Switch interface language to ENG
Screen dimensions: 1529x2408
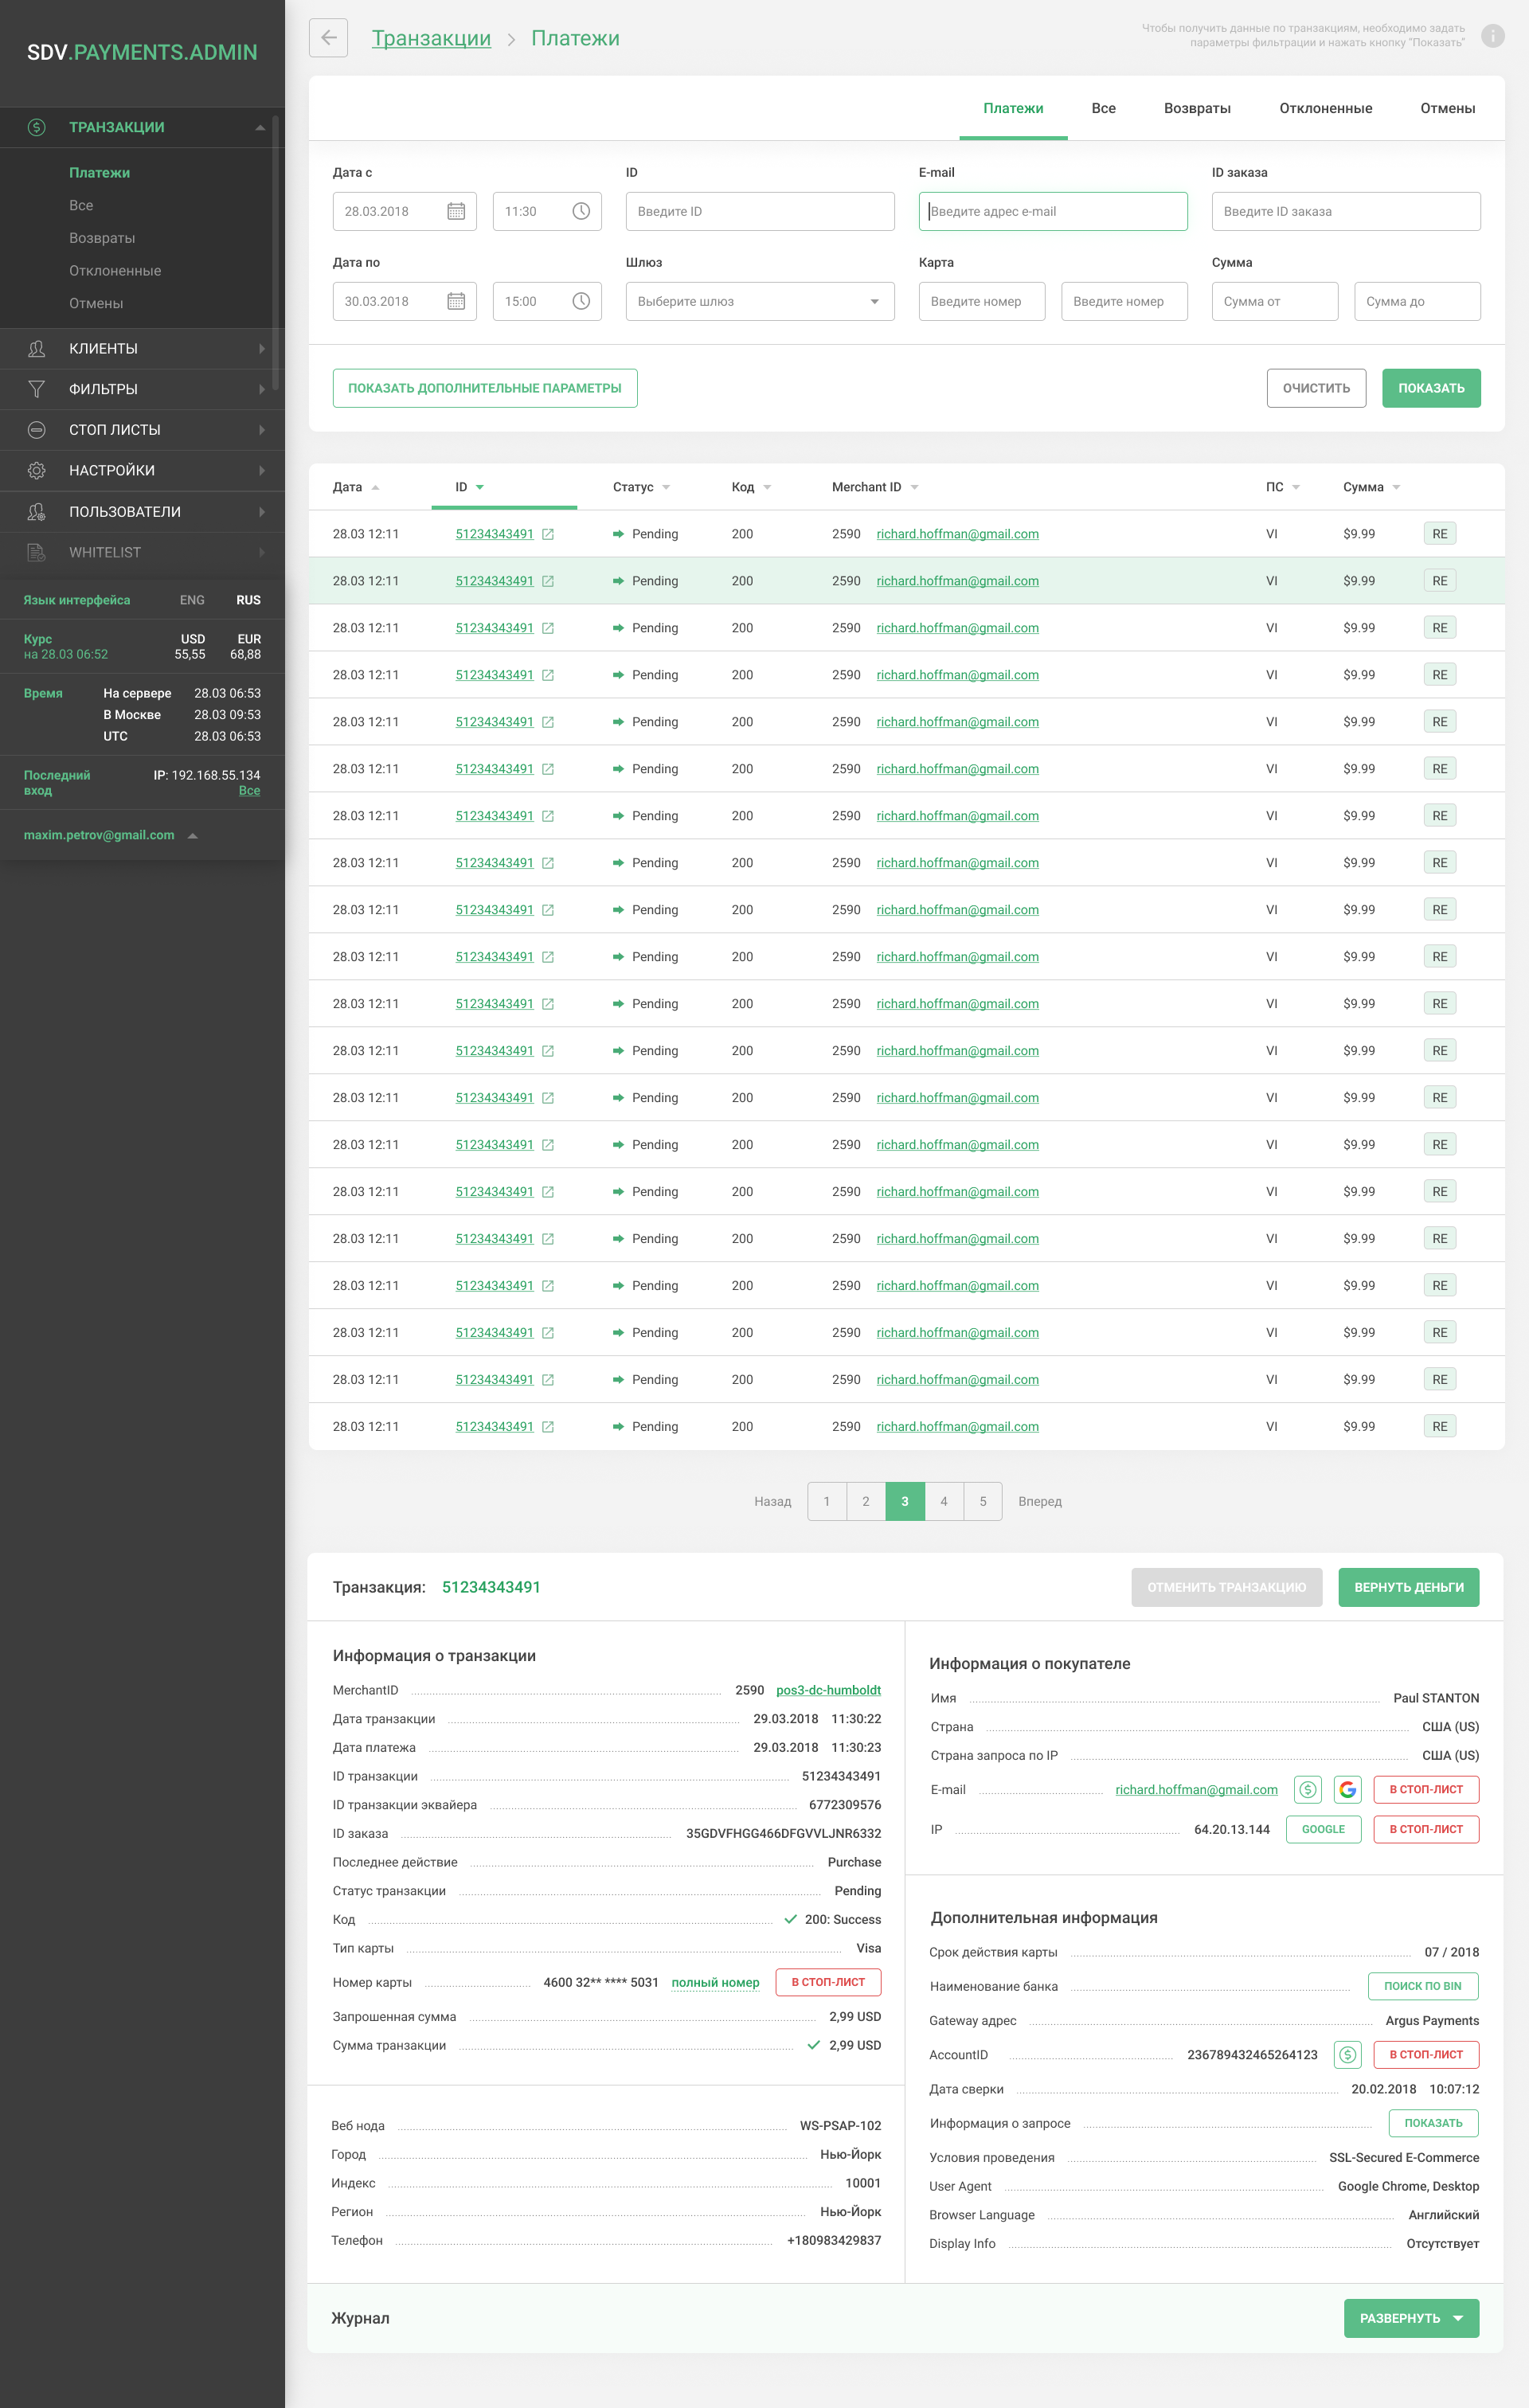192,600
